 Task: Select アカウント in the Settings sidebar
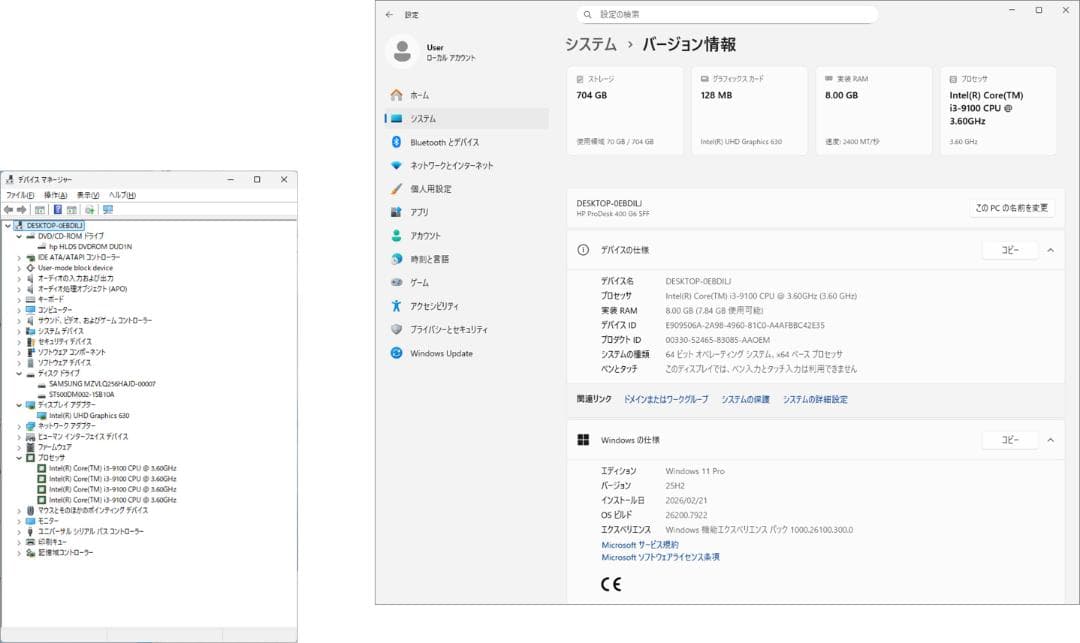(466, 235)
